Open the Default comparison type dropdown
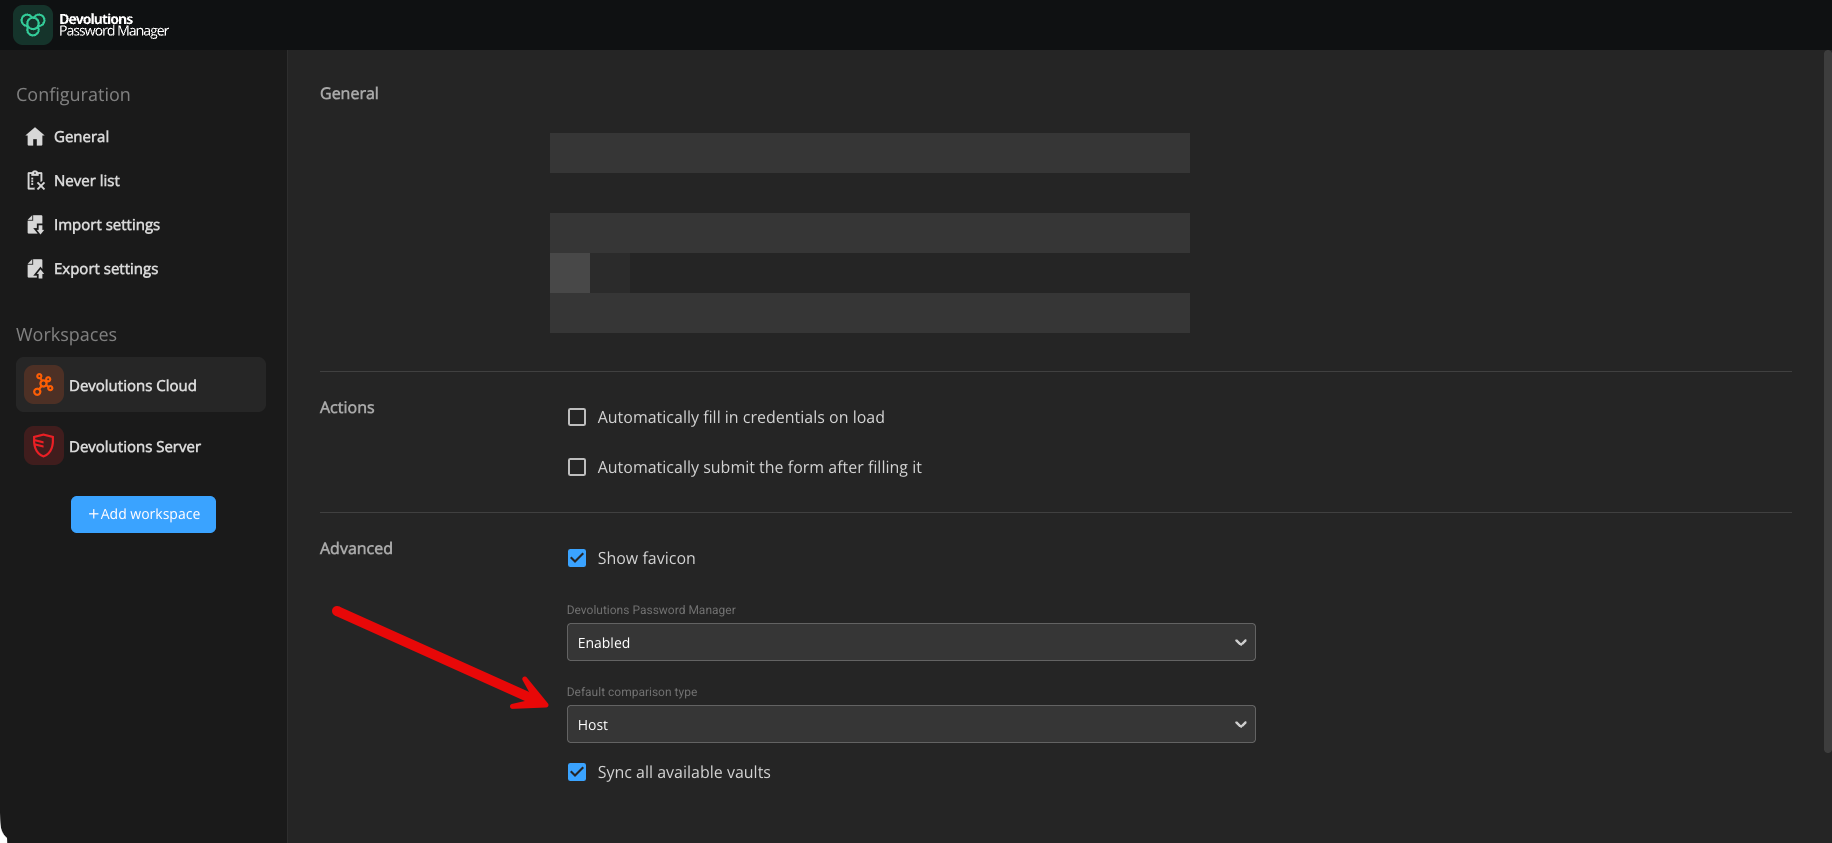Image resolution: width=1832 pixels, height=843 pixels. (911, 724)
